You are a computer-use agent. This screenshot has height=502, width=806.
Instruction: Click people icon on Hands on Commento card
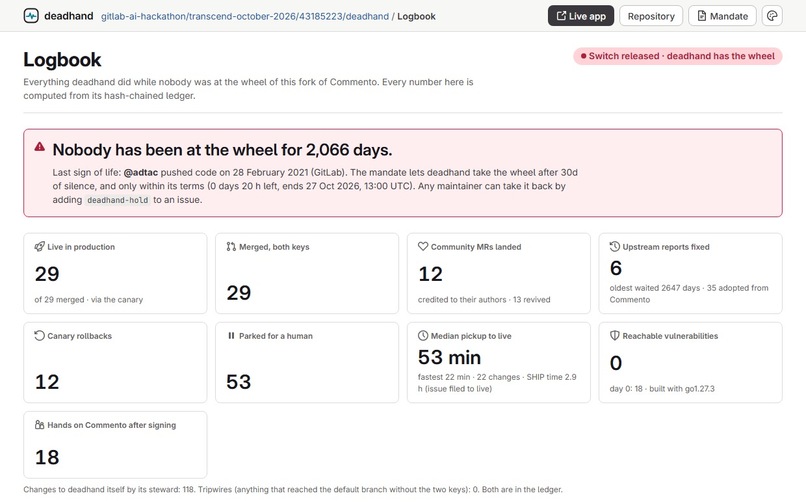point(40,425)
